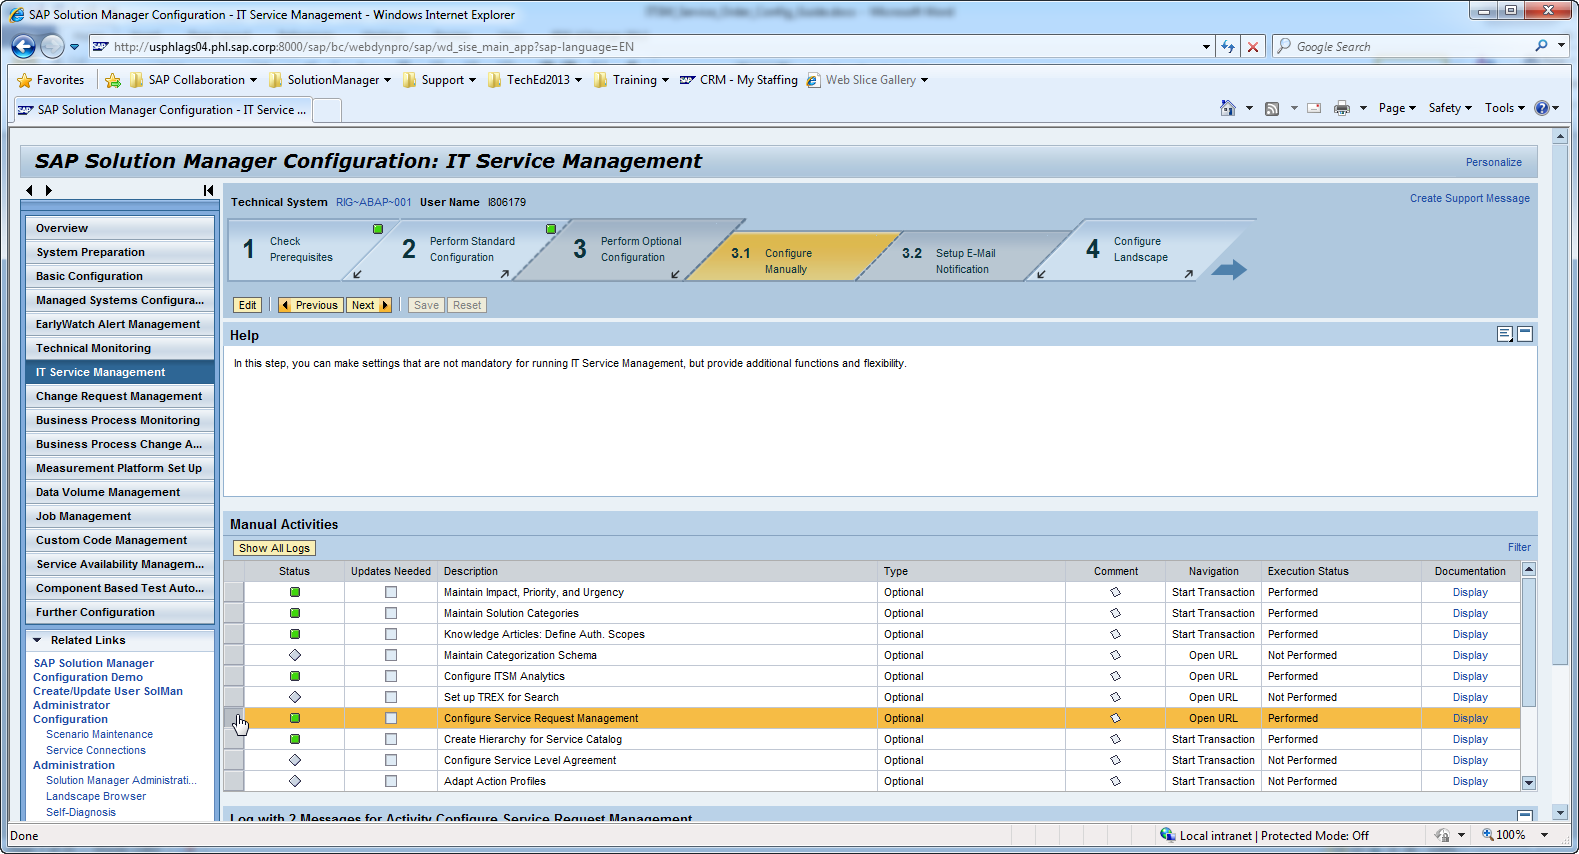The image size is (1579, 854).
Task: Open Create Support Message link
Action: click(x=1469, y=198)
